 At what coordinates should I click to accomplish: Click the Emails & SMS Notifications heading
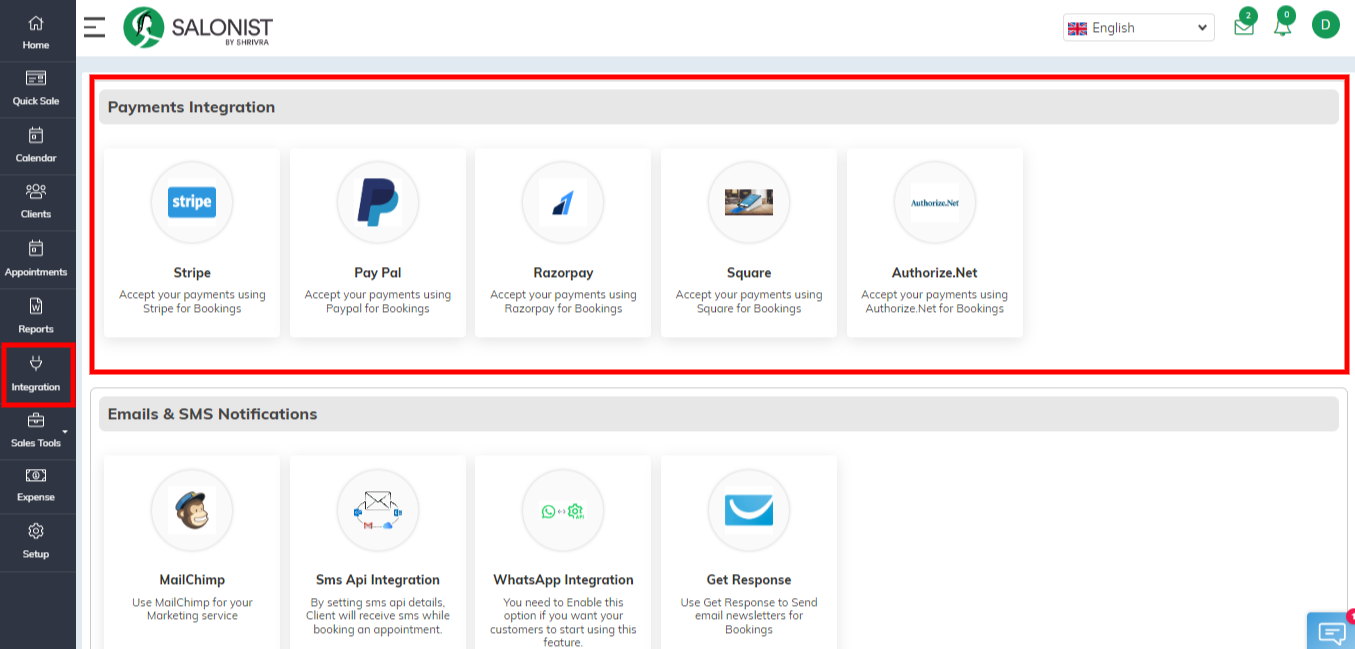(x=212, y=414)
